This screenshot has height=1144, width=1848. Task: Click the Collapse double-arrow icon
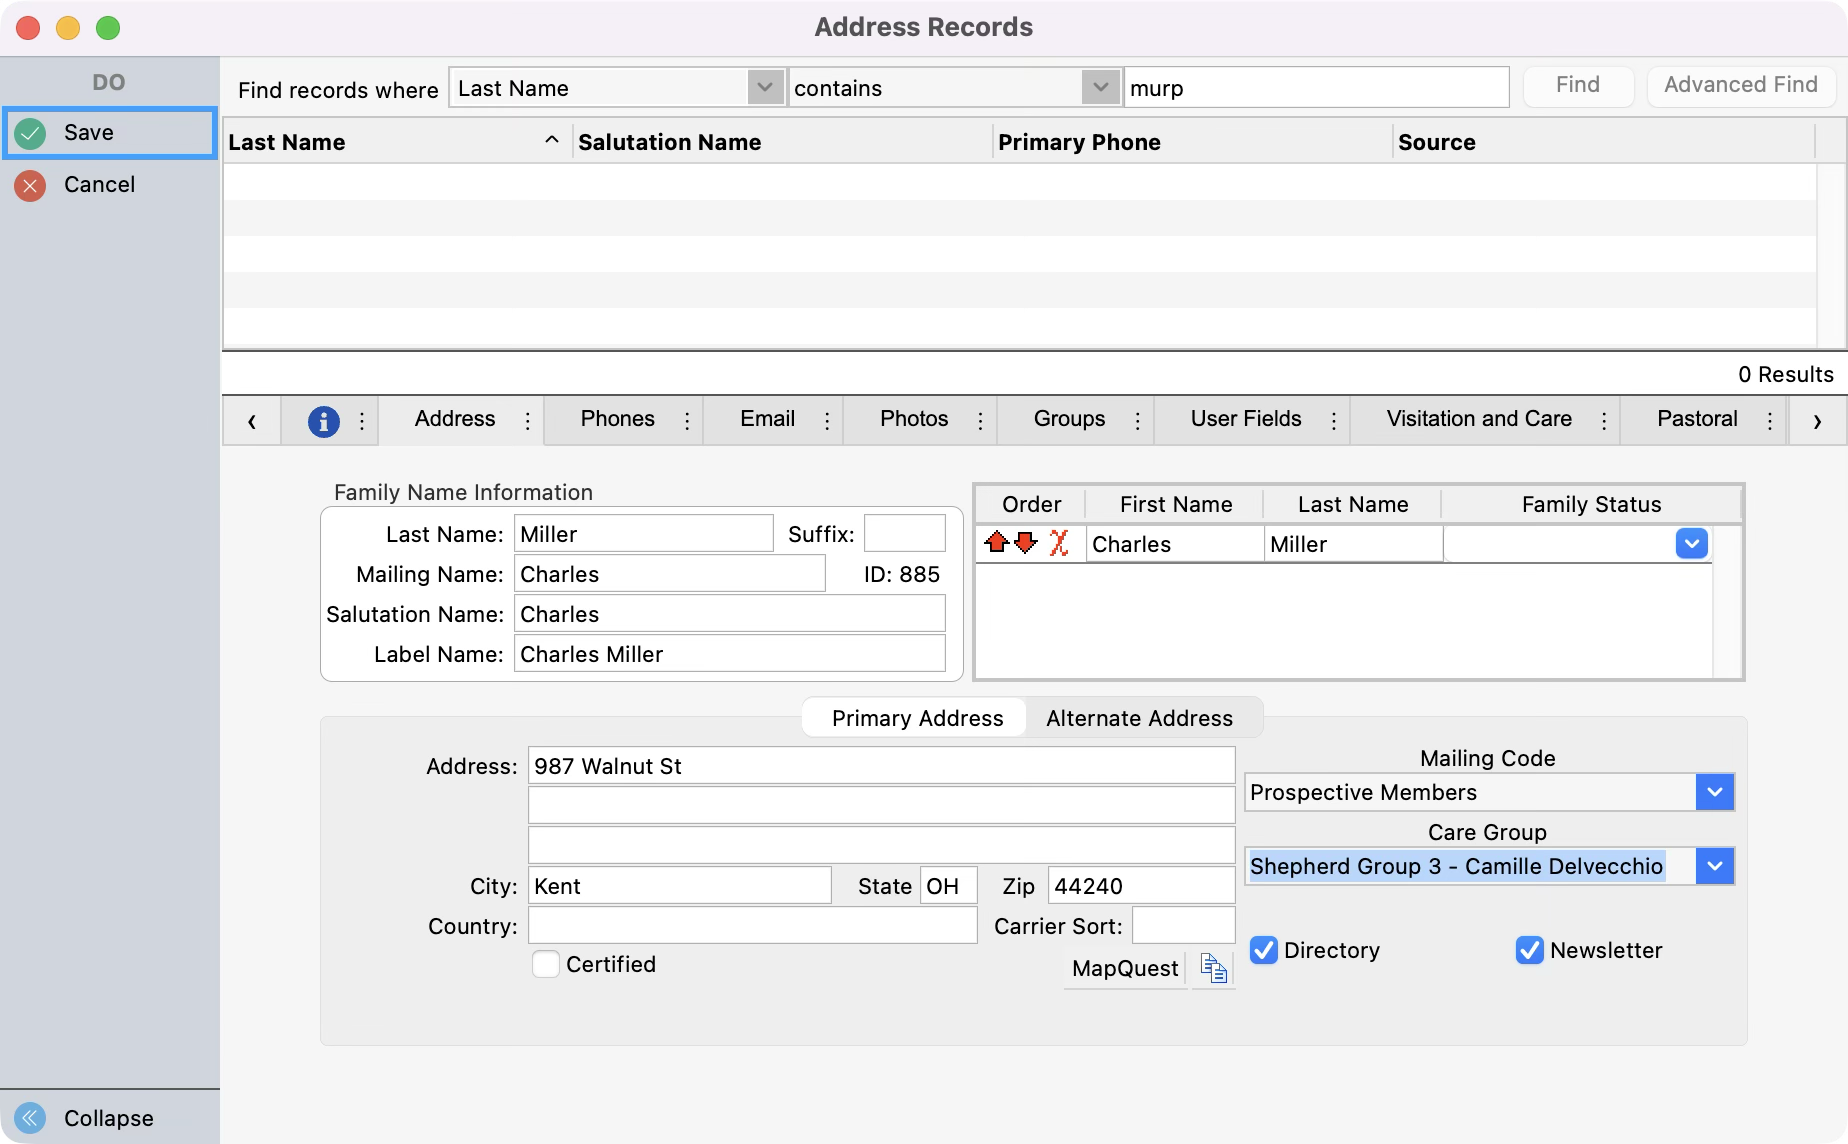31,1118
